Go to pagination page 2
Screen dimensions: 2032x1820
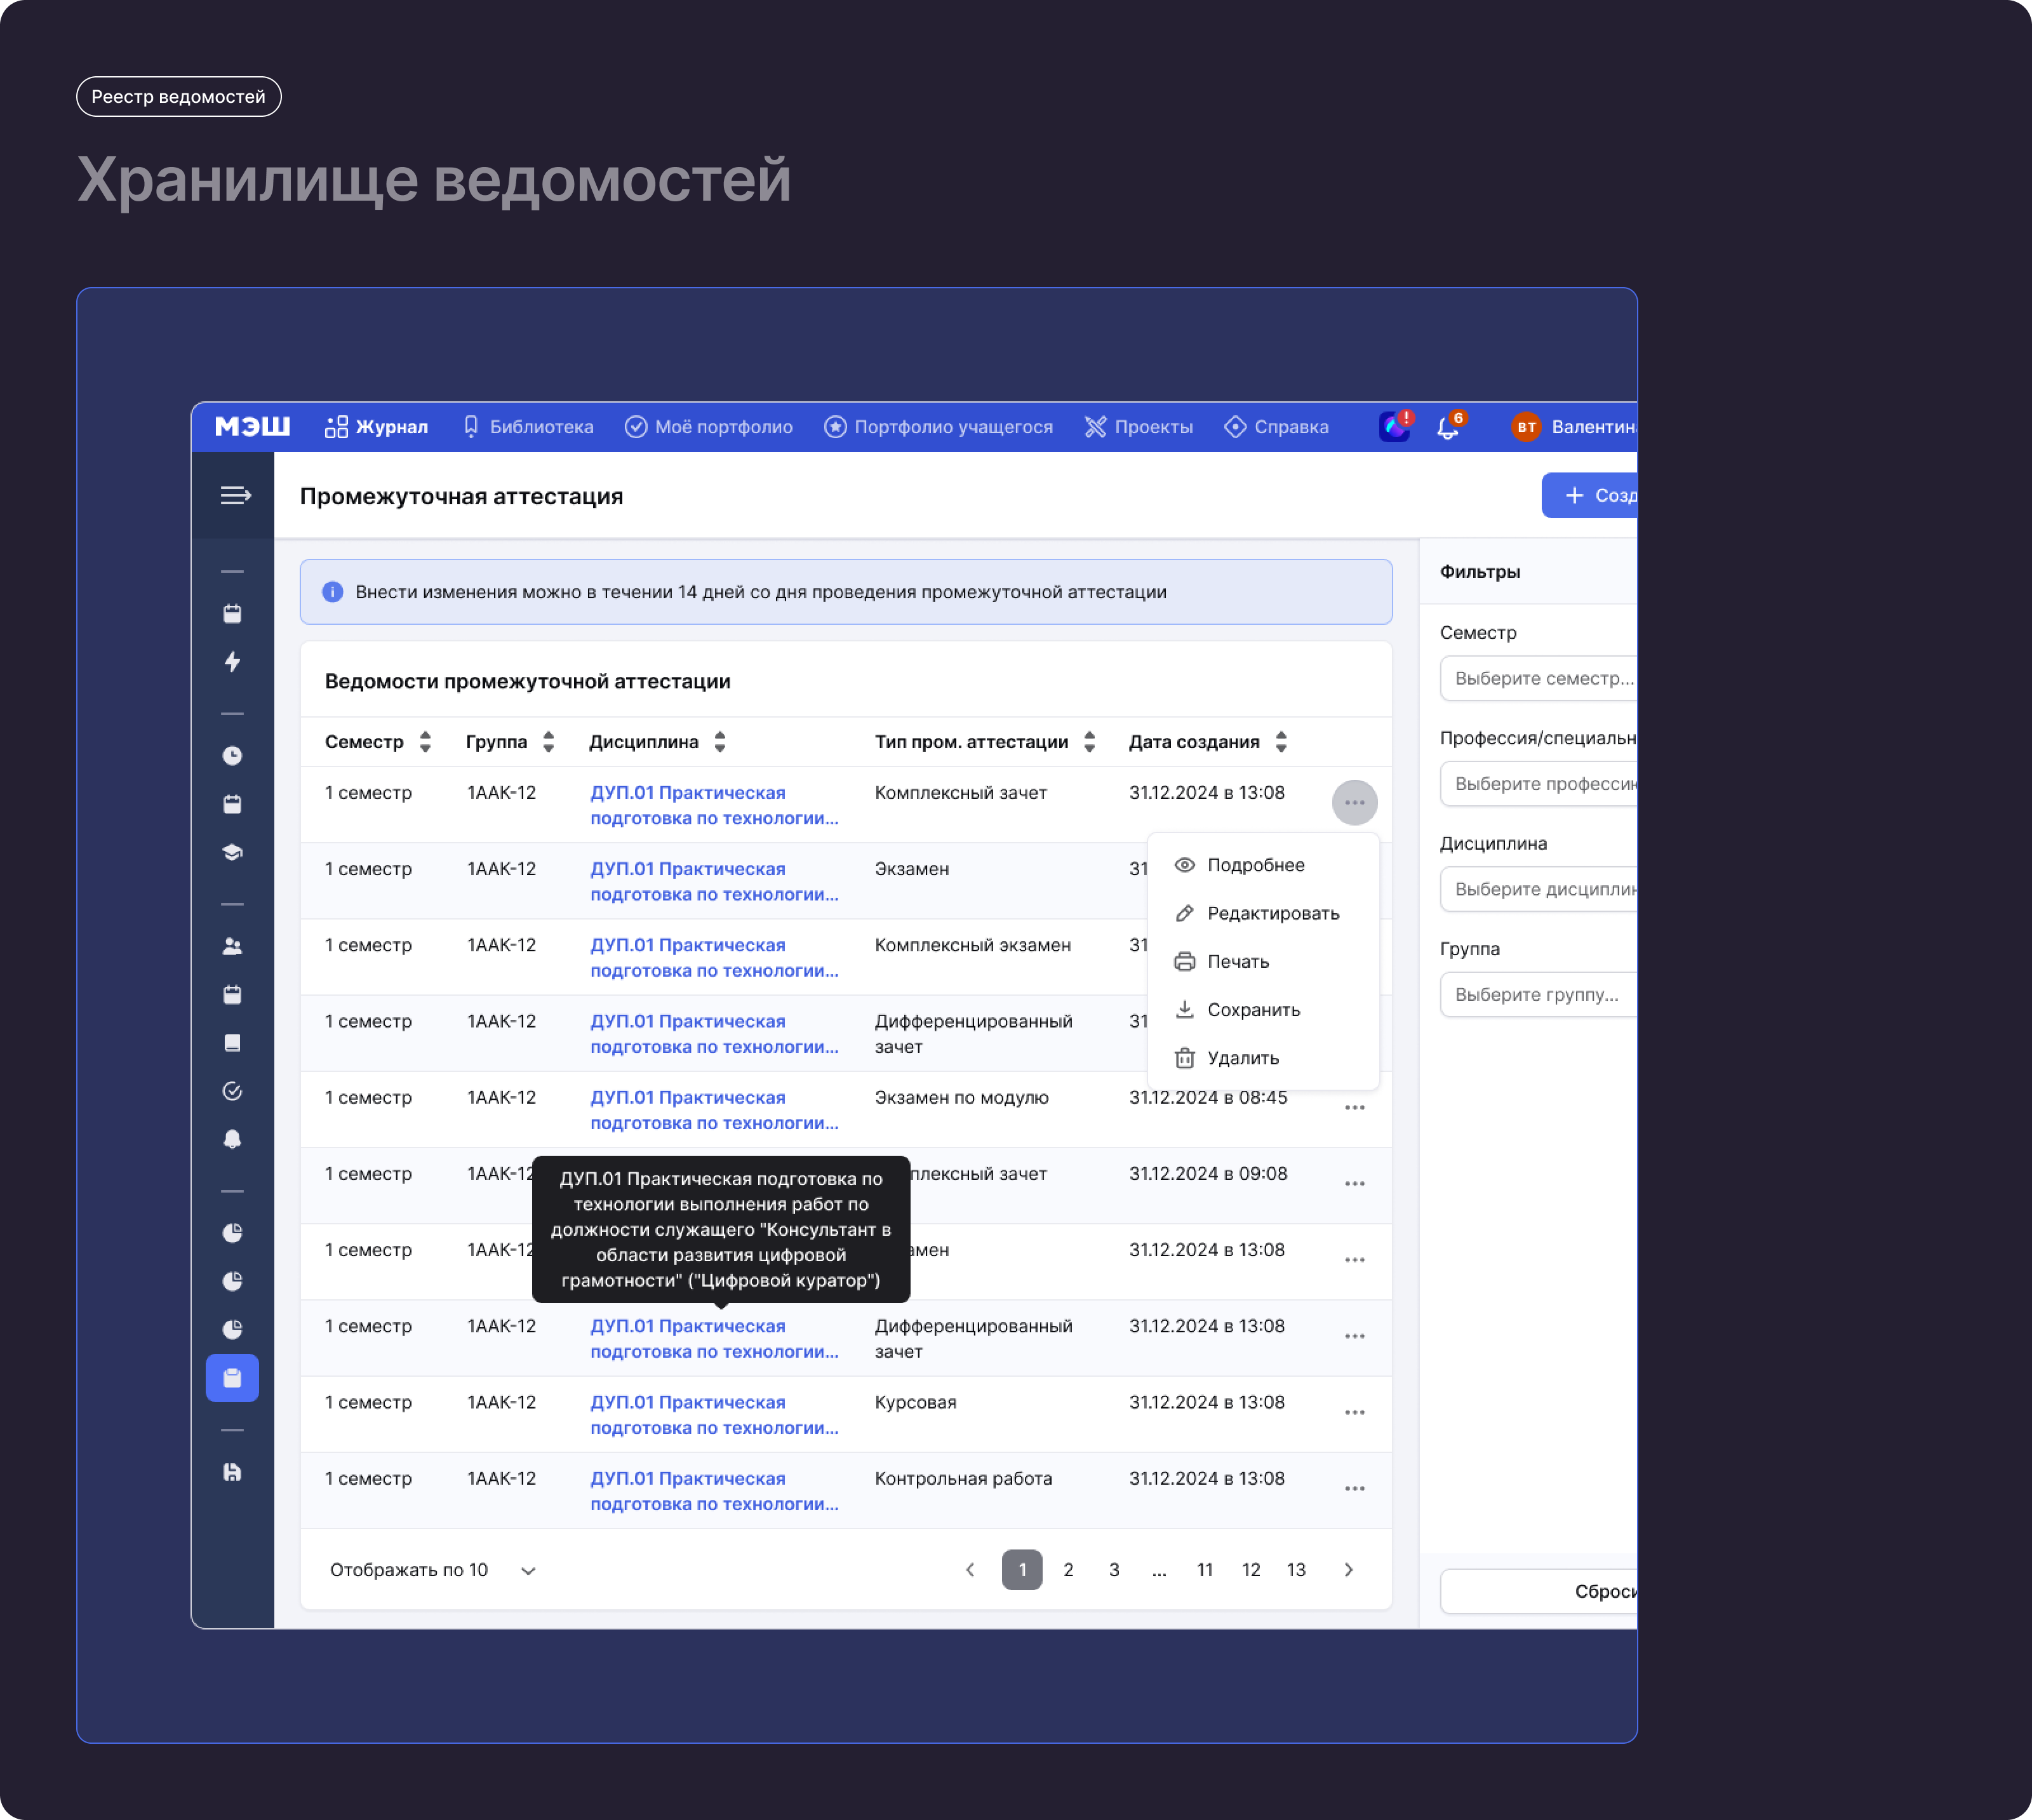[1068, 1570]
